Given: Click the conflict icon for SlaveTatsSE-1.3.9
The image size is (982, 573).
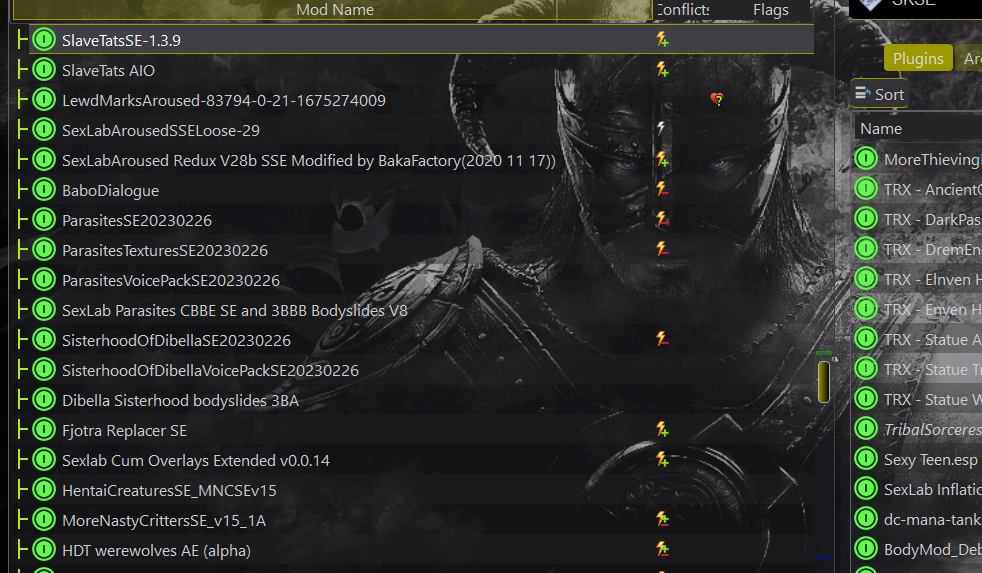Looking at the screenshot, I should [662, 39].
